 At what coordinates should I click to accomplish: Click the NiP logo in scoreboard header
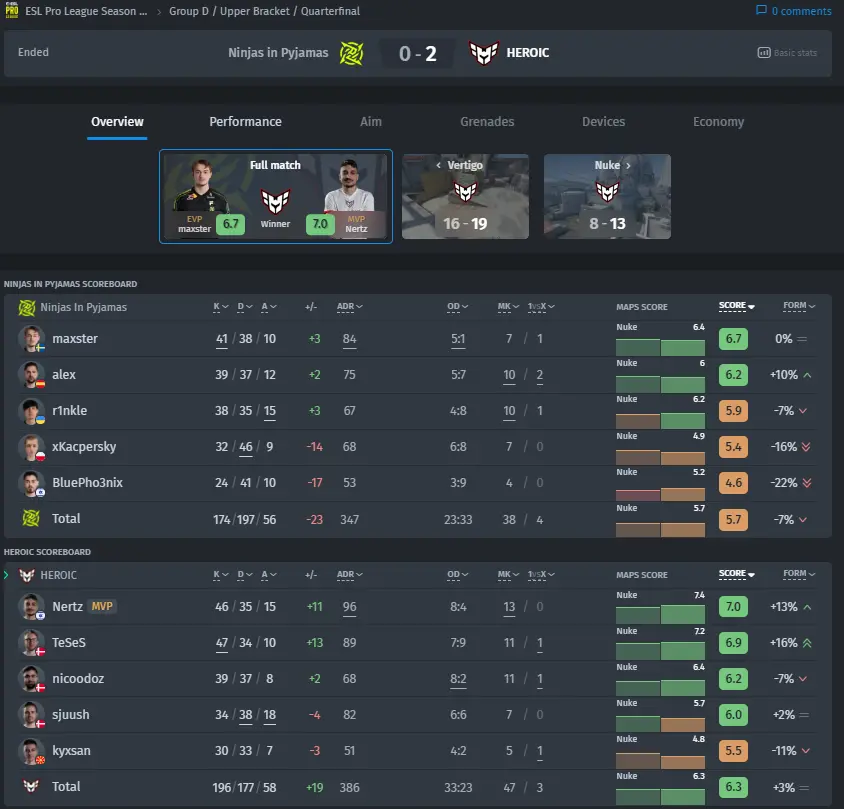tap(27, 307)
